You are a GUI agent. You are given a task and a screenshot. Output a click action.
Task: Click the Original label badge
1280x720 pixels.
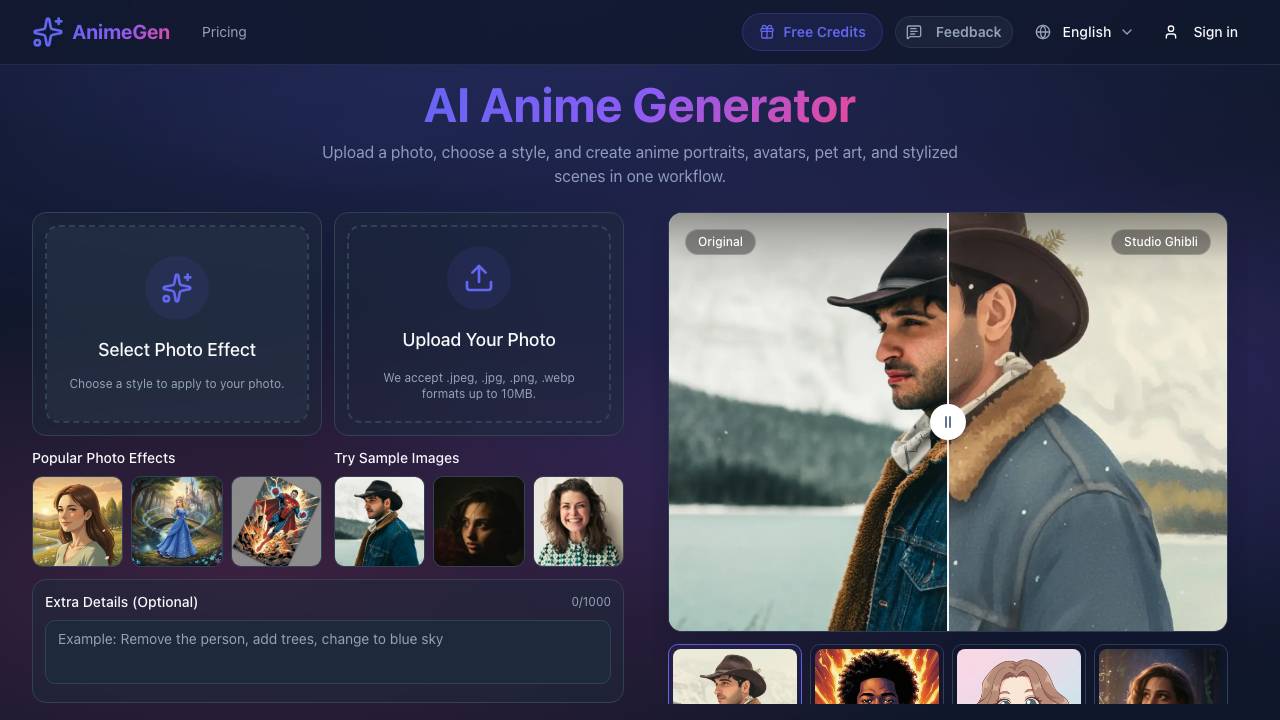[x=720, y=241]
